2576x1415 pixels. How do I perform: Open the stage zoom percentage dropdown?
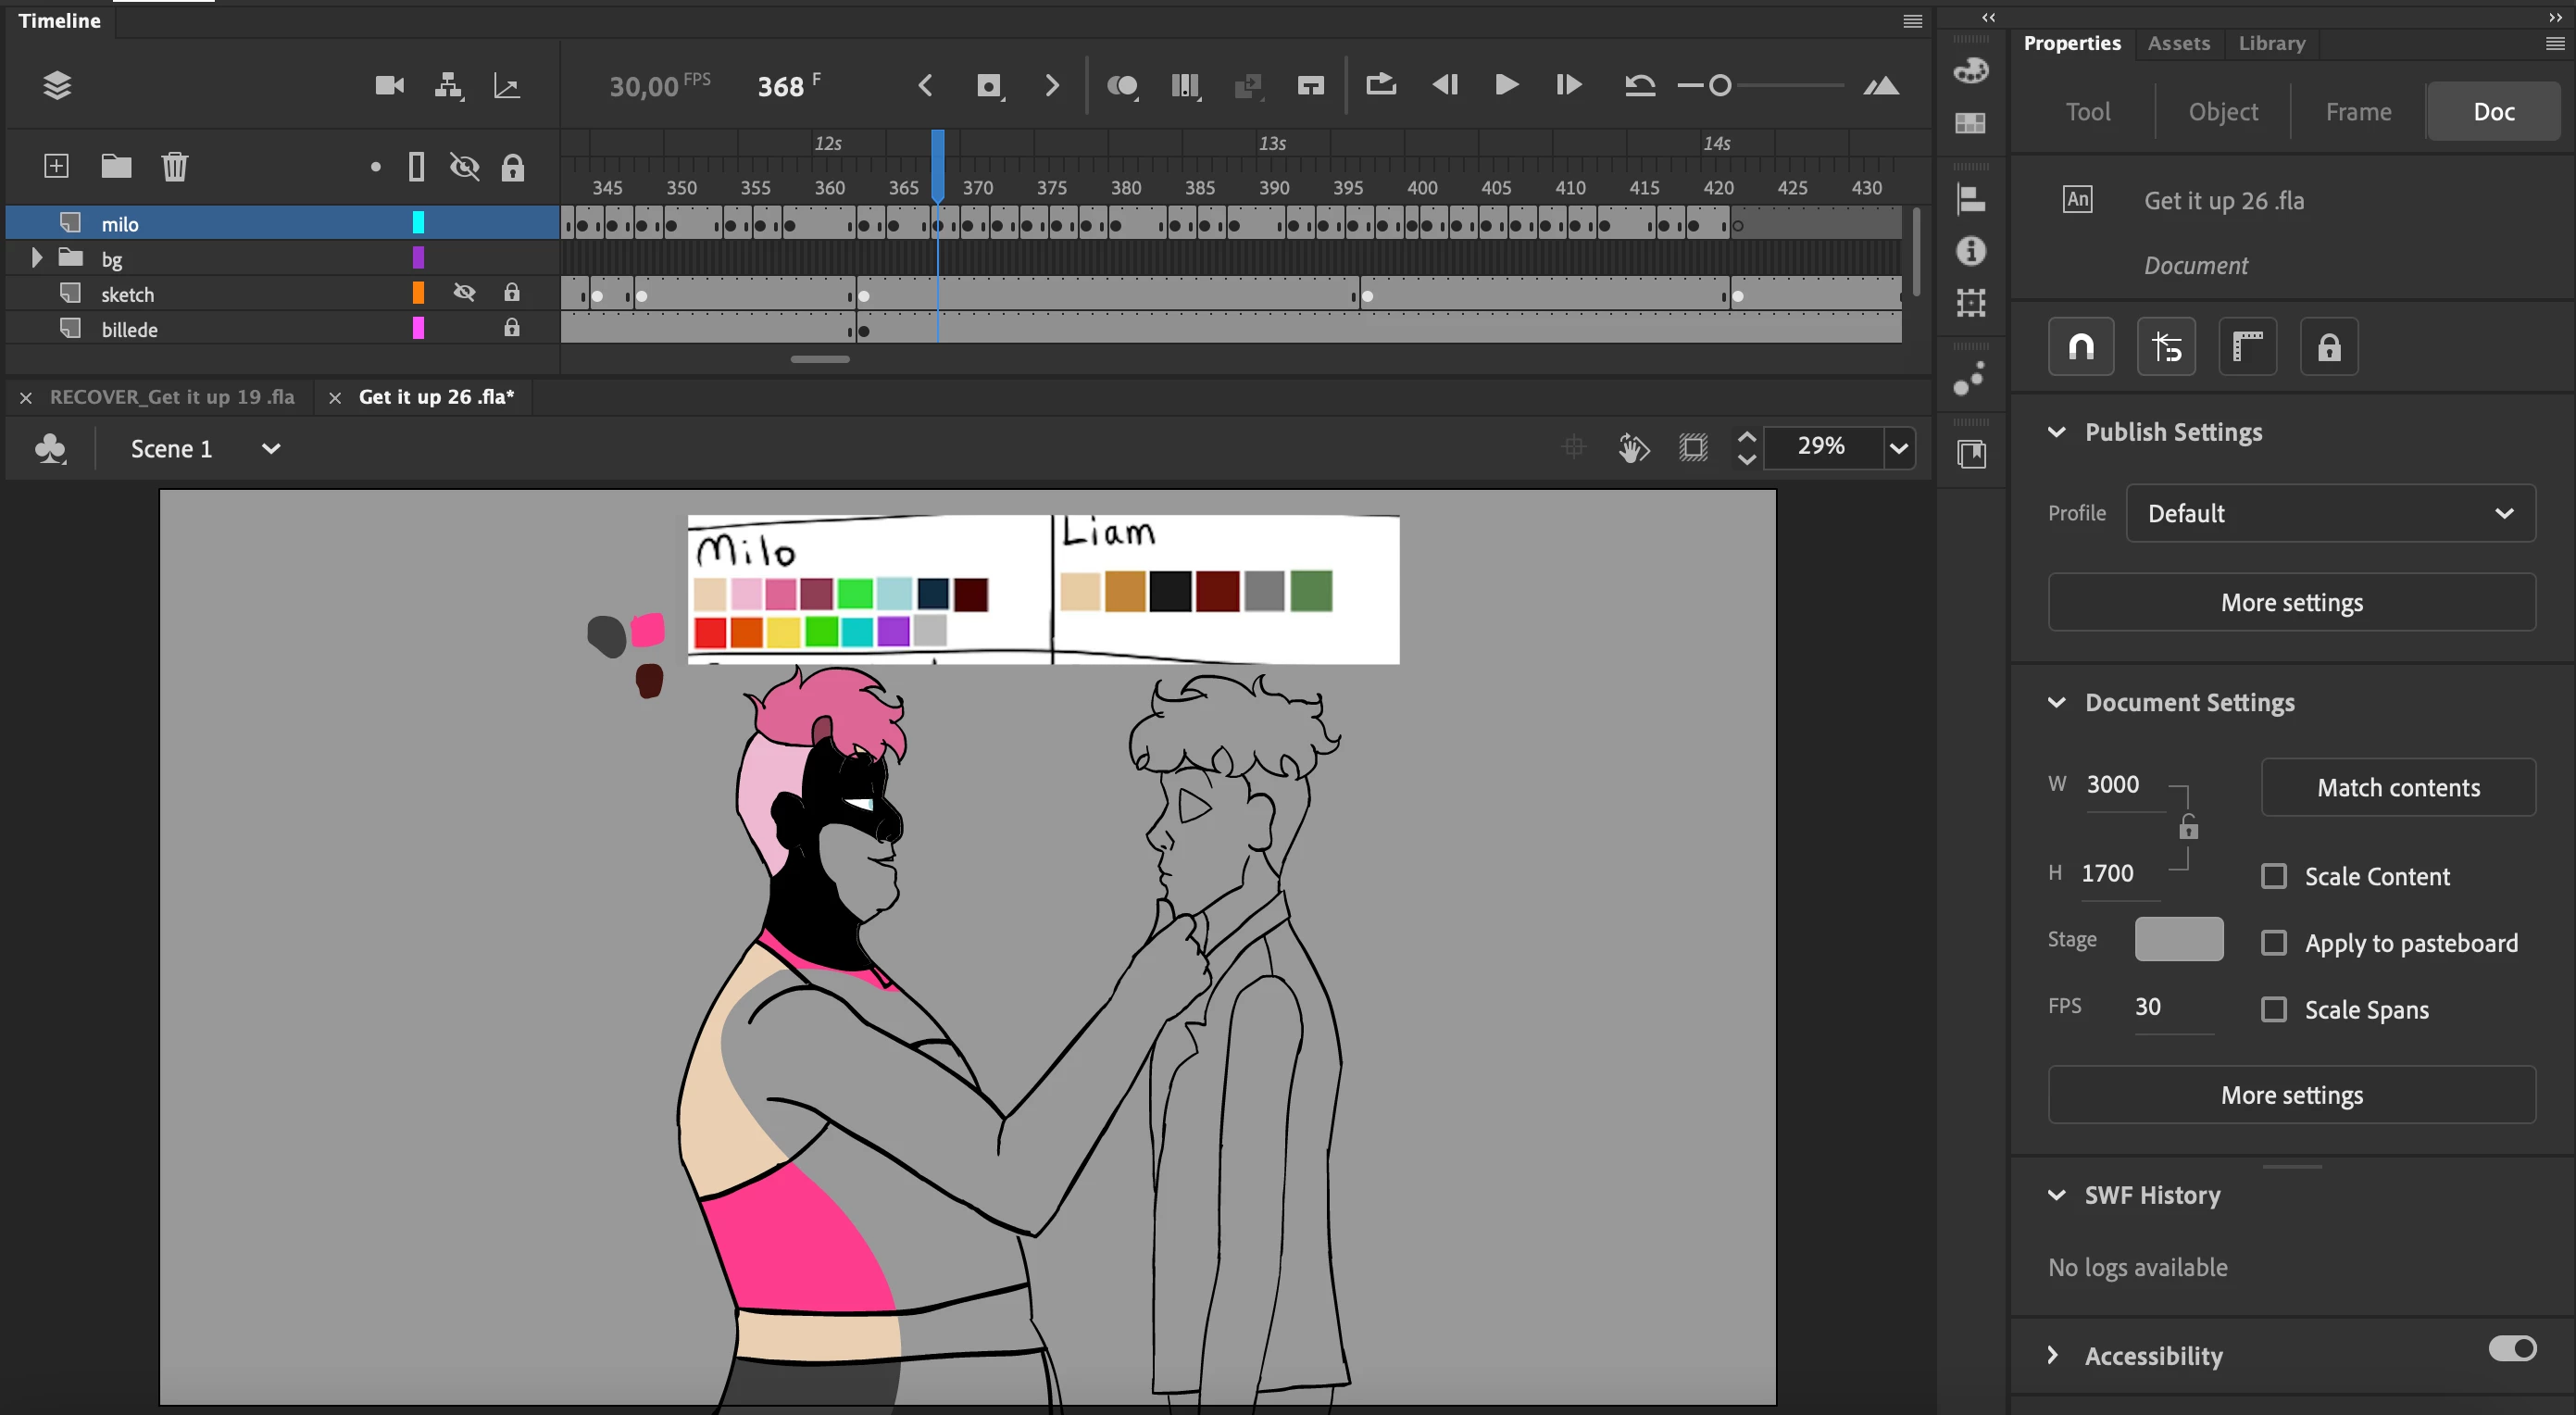point(1898,447)
